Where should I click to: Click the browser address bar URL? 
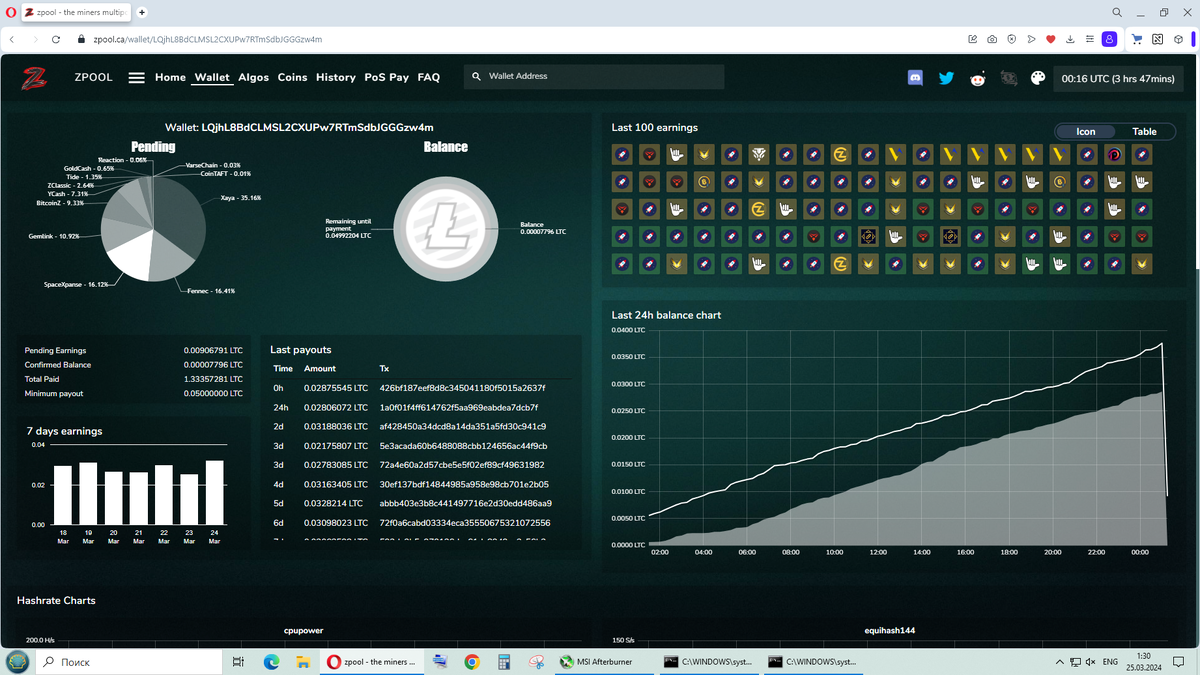point(206,40)
